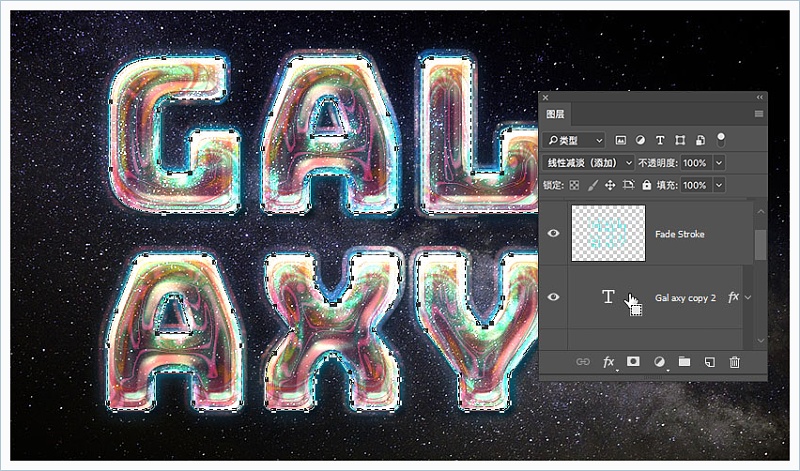Add a layer style via fx button

tap(608, 362)
